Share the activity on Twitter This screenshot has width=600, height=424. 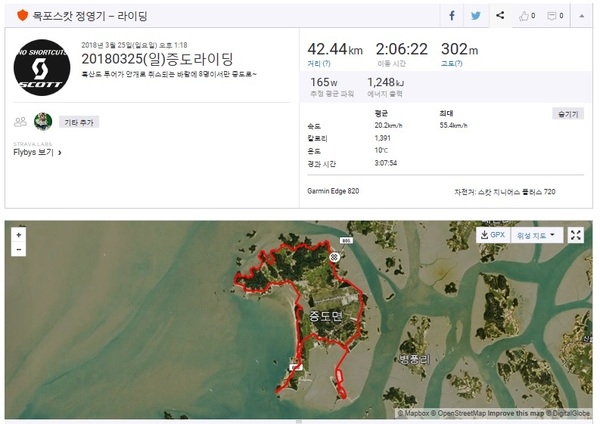[476, 16]
